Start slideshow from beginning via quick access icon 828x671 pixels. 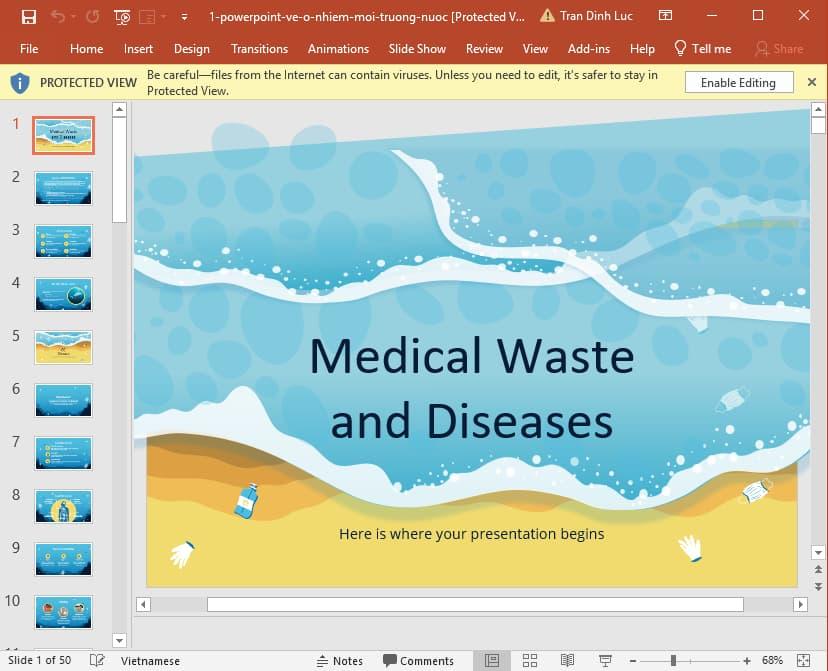tap(122, 17)
